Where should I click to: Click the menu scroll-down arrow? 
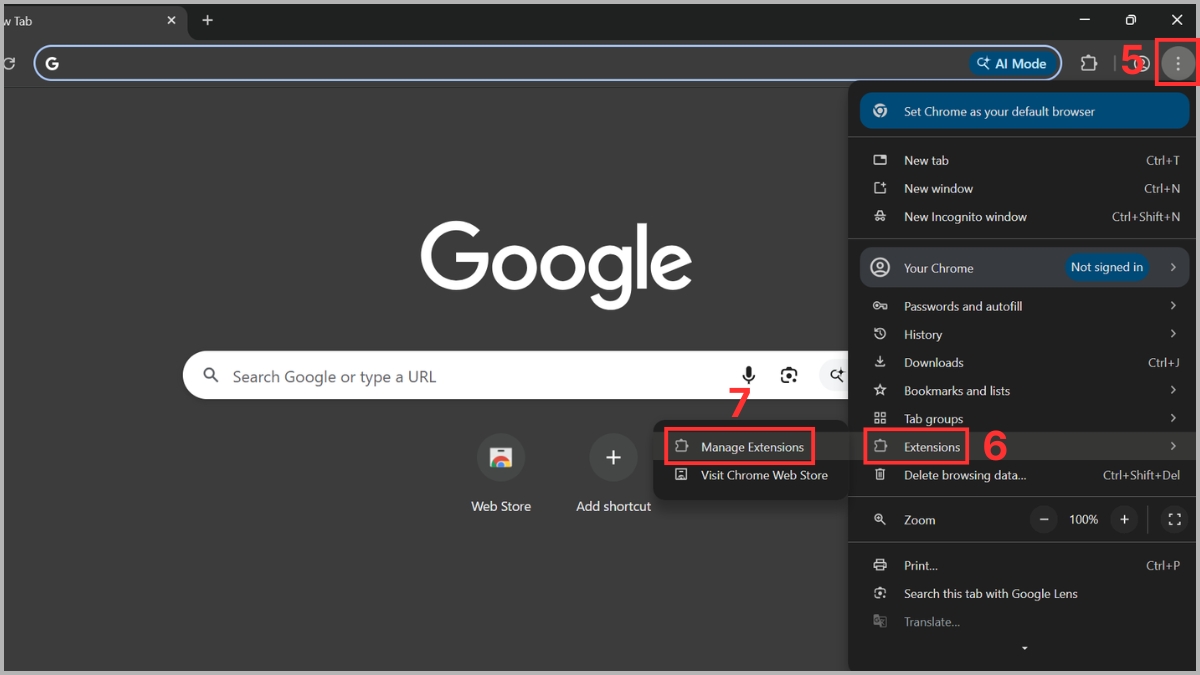[1024, 649]
